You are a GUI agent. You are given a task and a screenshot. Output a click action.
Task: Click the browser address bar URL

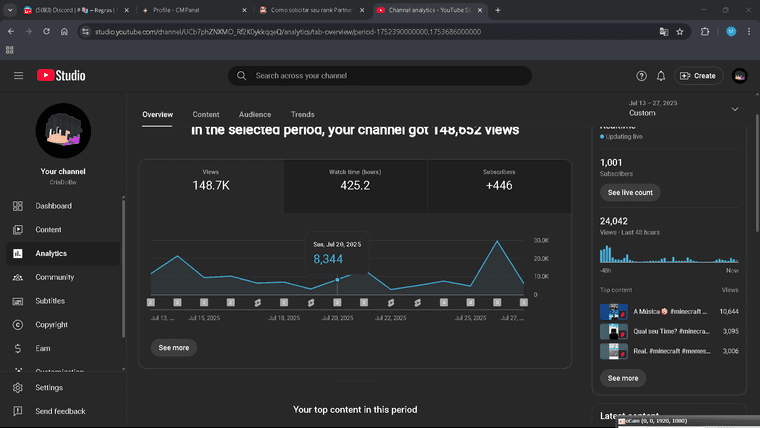click(x=288, y=32)
